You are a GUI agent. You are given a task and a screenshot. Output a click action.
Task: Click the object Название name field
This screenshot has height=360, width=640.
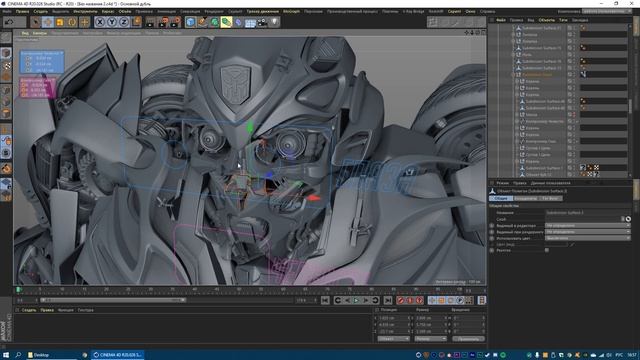point(588,213)
